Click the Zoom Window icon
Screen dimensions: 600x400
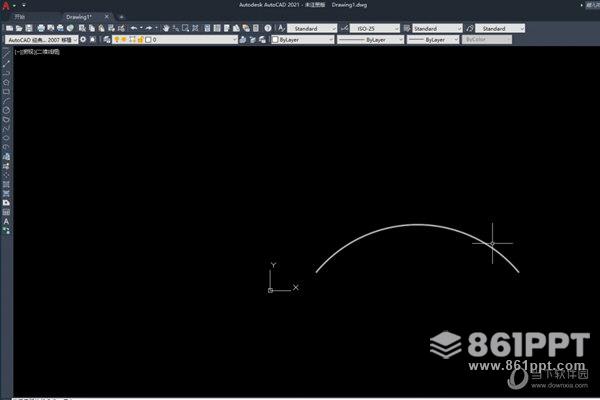click(x=186, y=28)
